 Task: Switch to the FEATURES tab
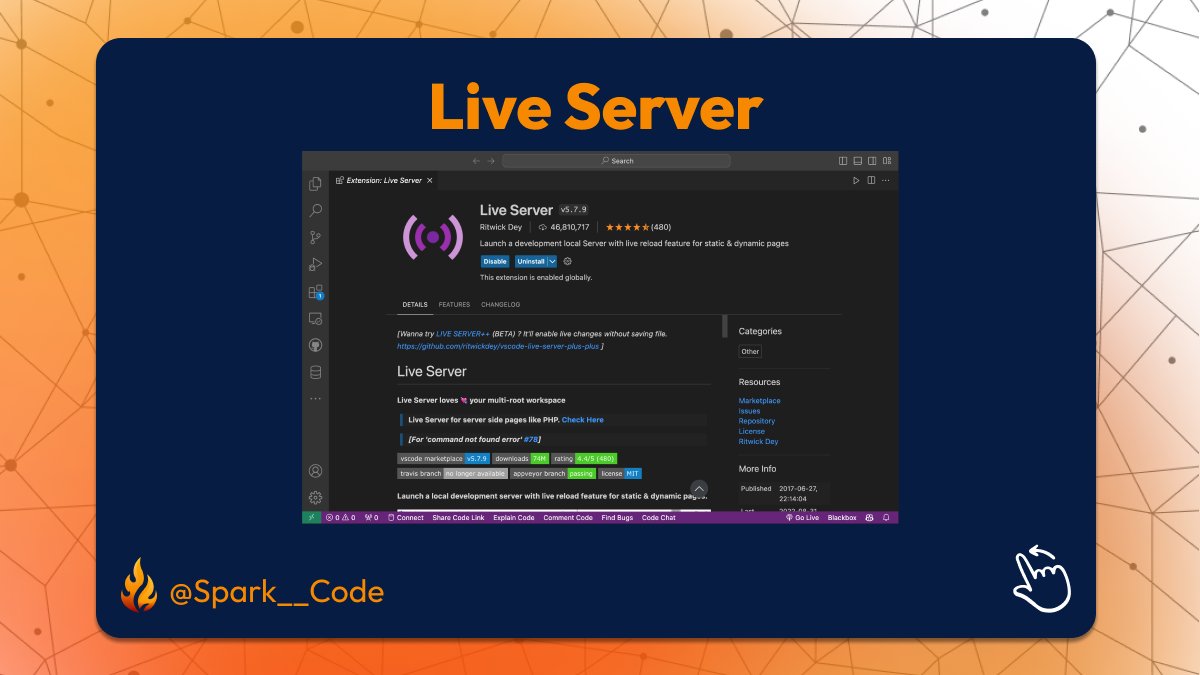click(x=454, y=305)
